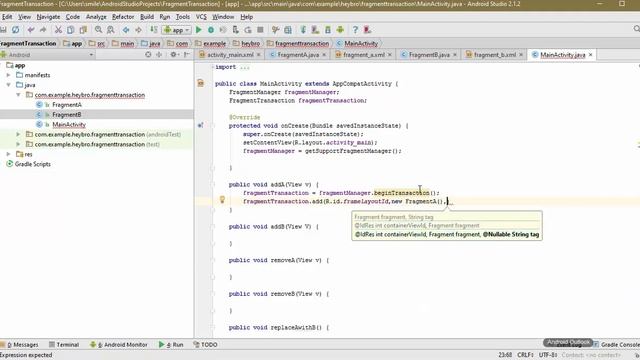The width and height of the screenshot is (640, 360).
Task: Open the VCS menu
Action: coord(201,17)
